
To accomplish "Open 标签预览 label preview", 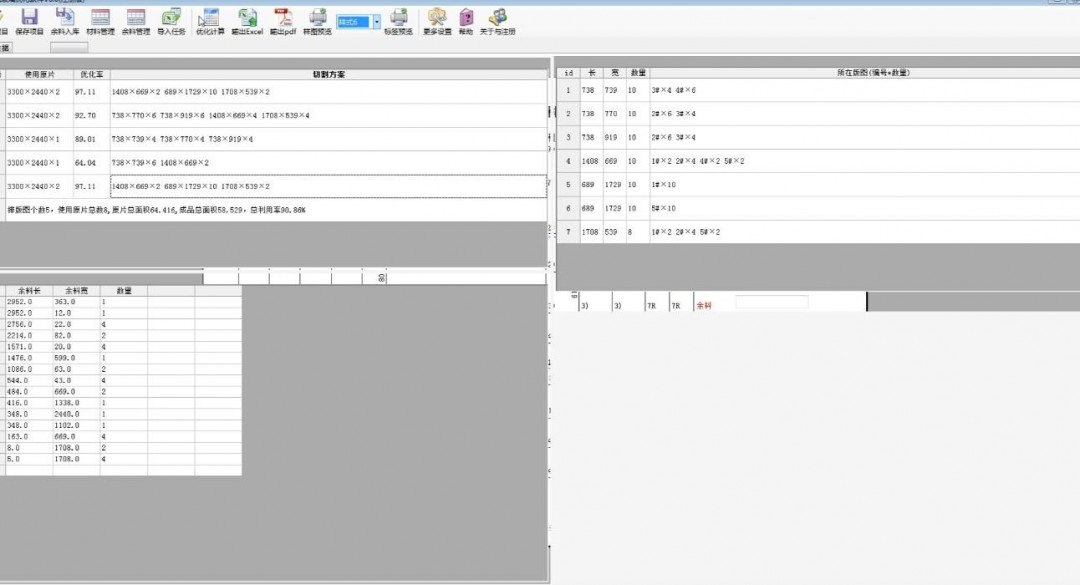I will [398, 20].
